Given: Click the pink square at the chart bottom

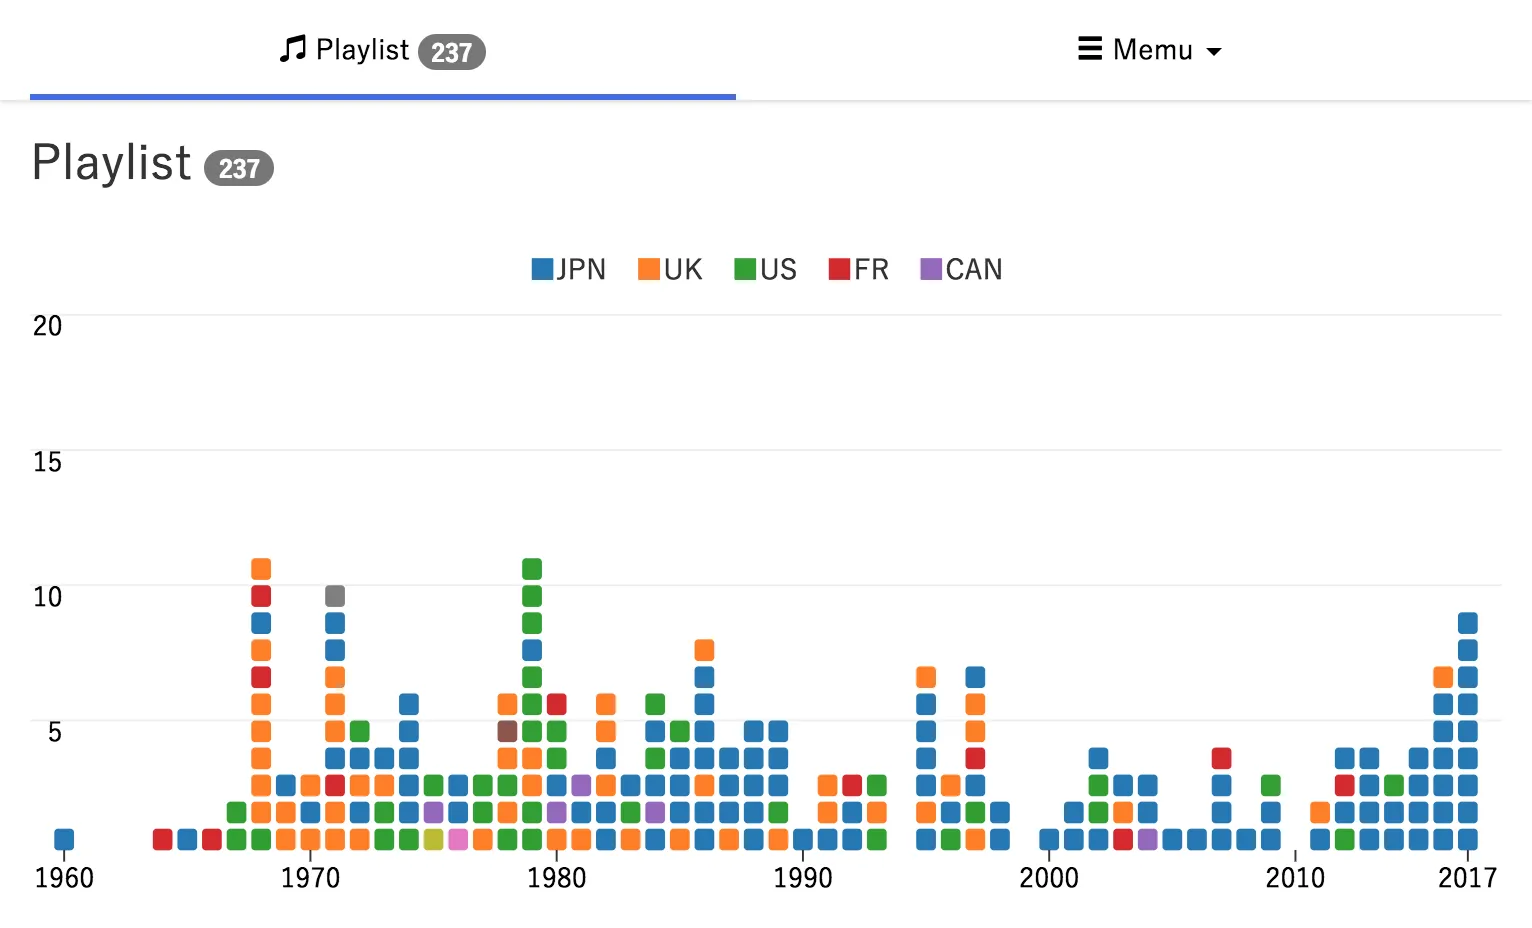Looking at the screenshot, I should point(458,839).
